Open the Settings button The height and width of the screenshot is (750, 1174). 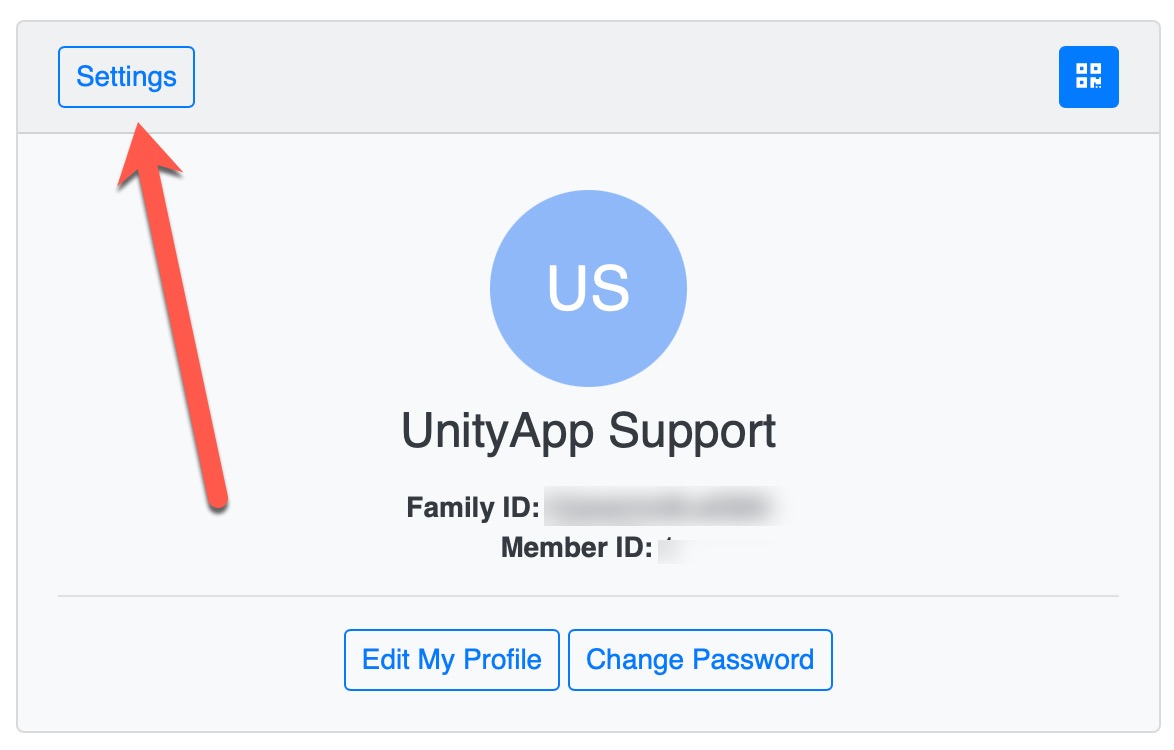(x=127, y=77)
